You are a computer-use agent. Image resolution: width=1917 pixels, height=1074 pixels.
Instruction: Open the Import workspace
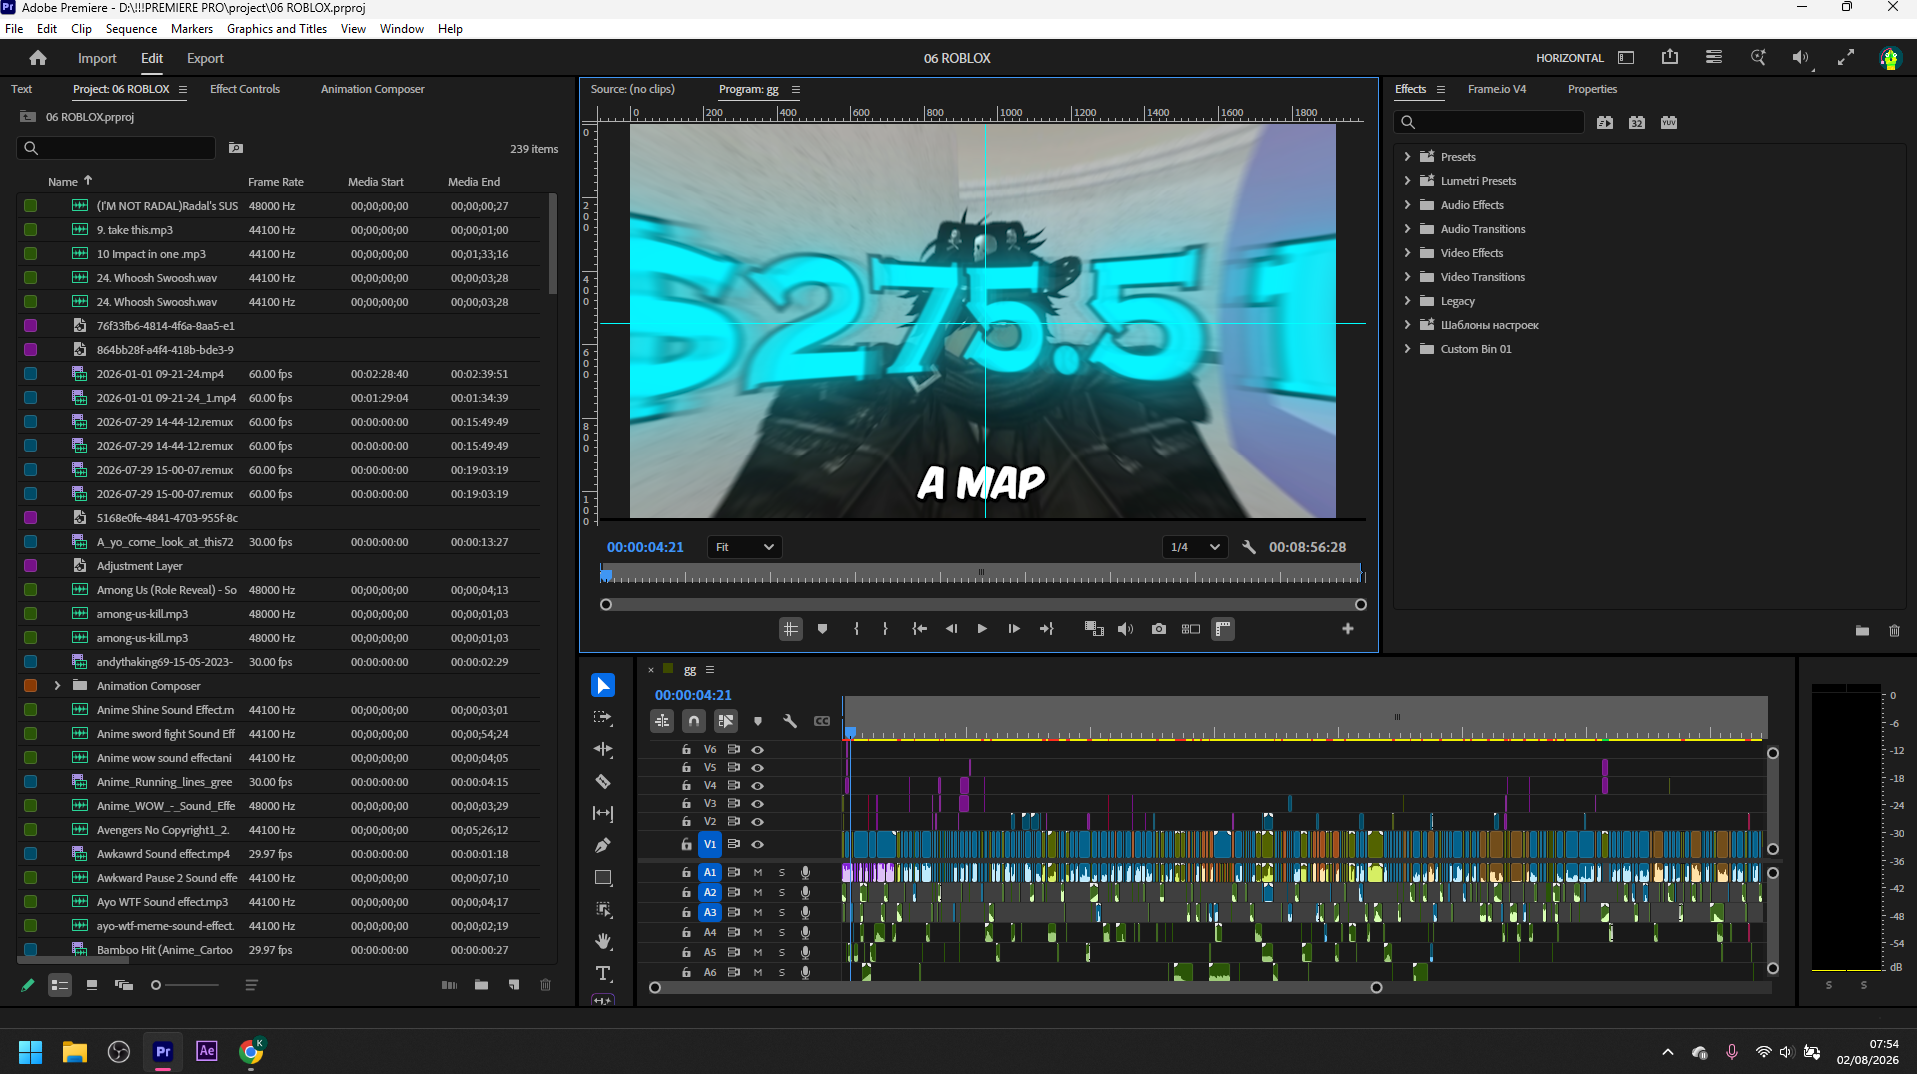pyautogui.click(x=97, y=58)
